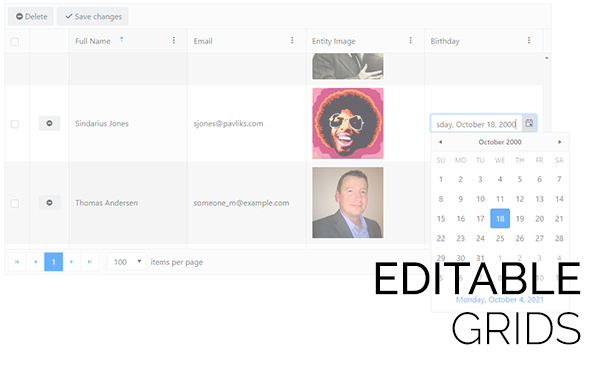Go to previous page pager icon
The height and width of the screenshot is (376, 594).
[x=35, y=262]
